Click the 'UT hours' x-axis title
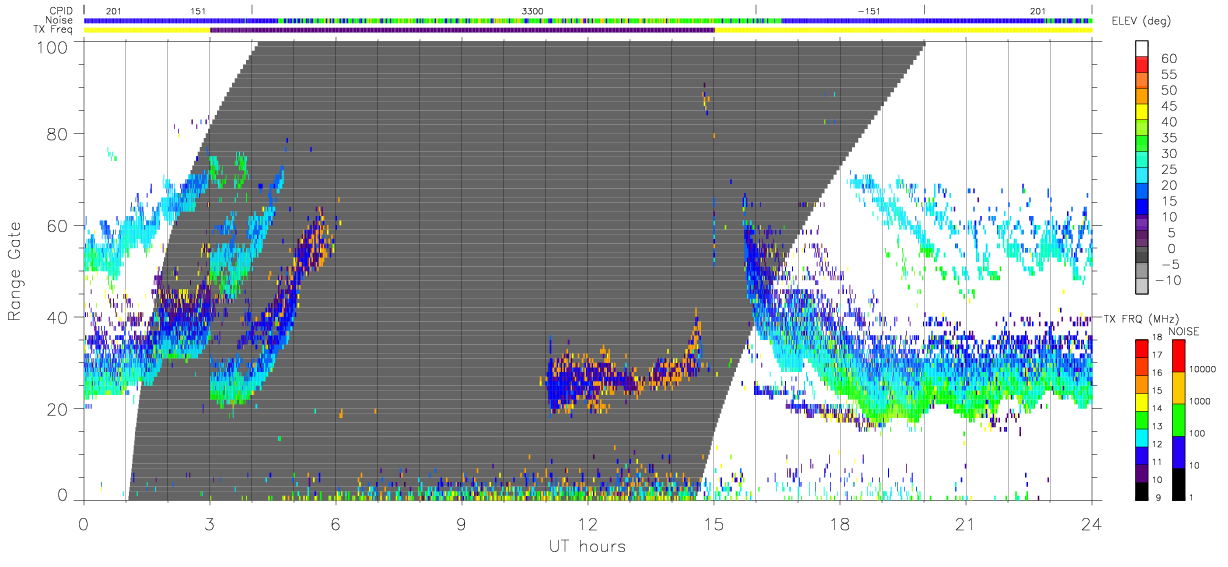 (586, 546)
